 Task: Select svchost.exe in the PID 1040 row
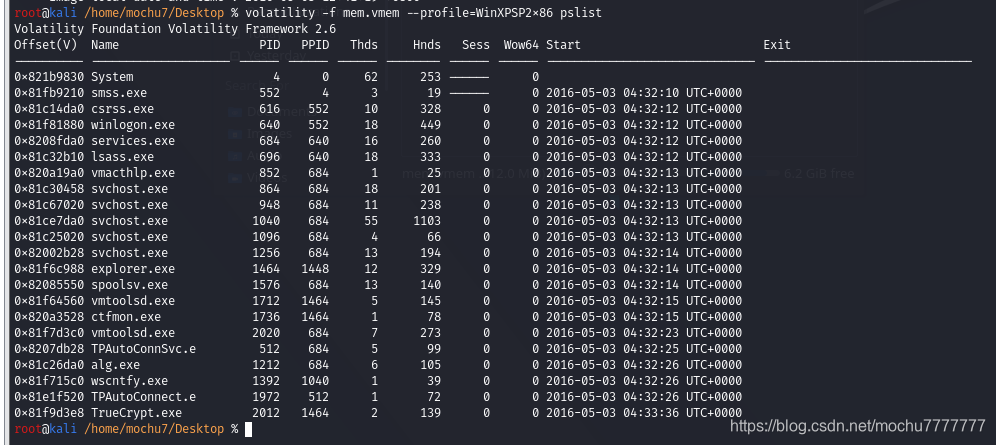[130, 221]
